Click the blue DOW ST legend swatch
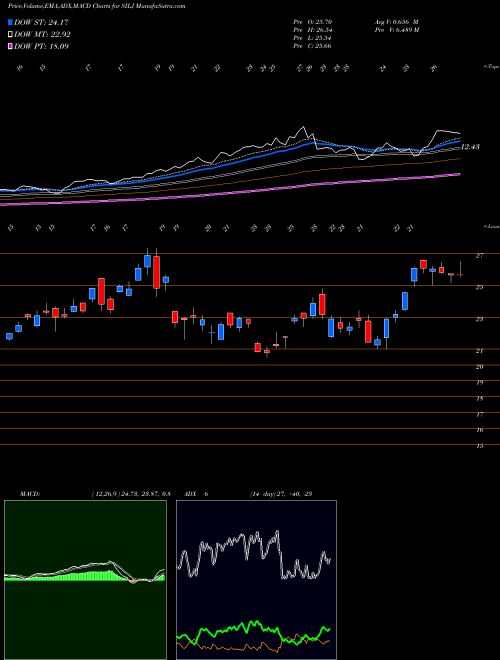This screenshot has height=660, width=500. click(11, 23)
